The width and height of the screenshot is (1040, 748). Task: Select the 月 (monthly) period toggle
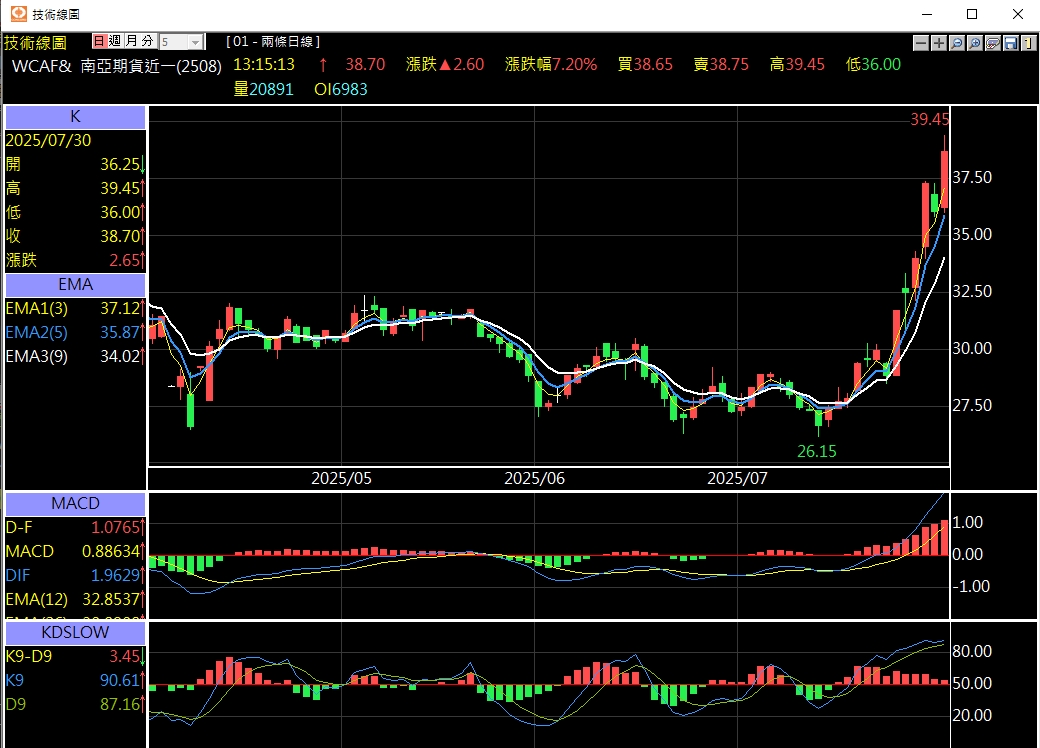pos(131,41)
